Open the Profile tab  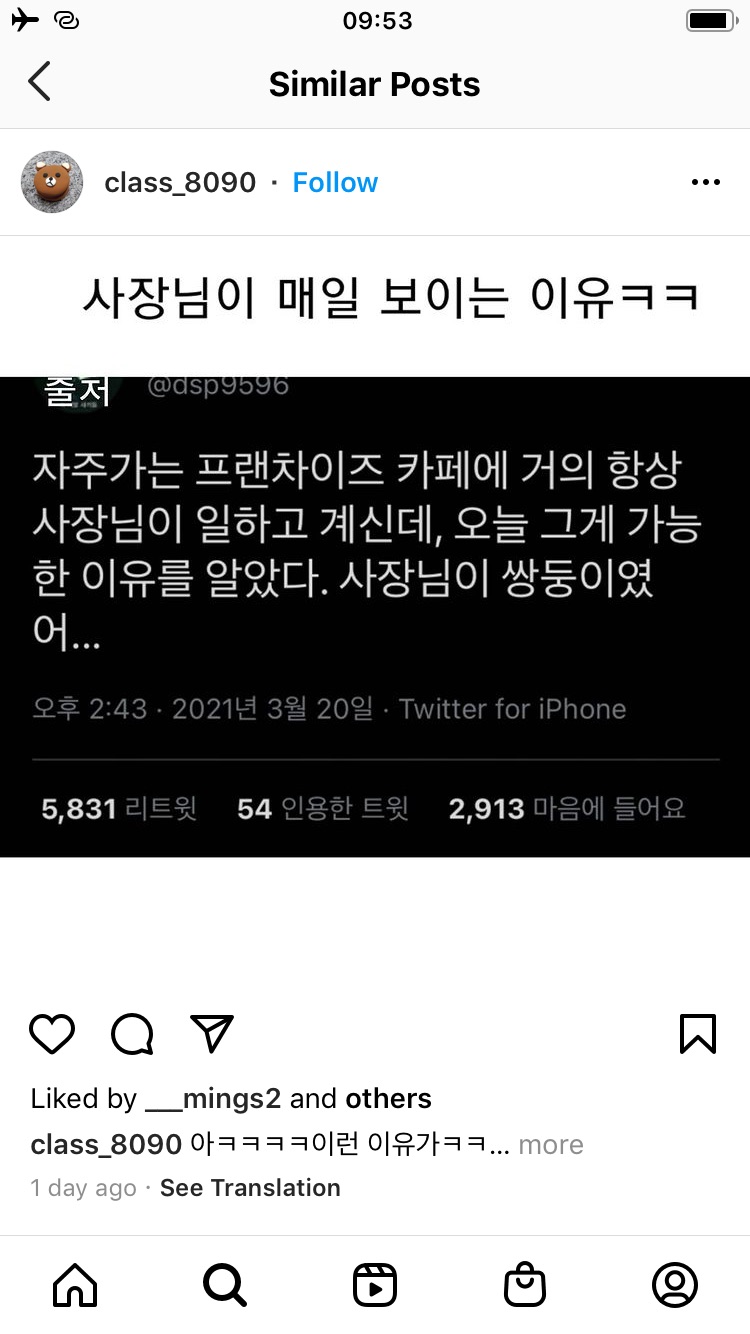tap(675, 1285)
